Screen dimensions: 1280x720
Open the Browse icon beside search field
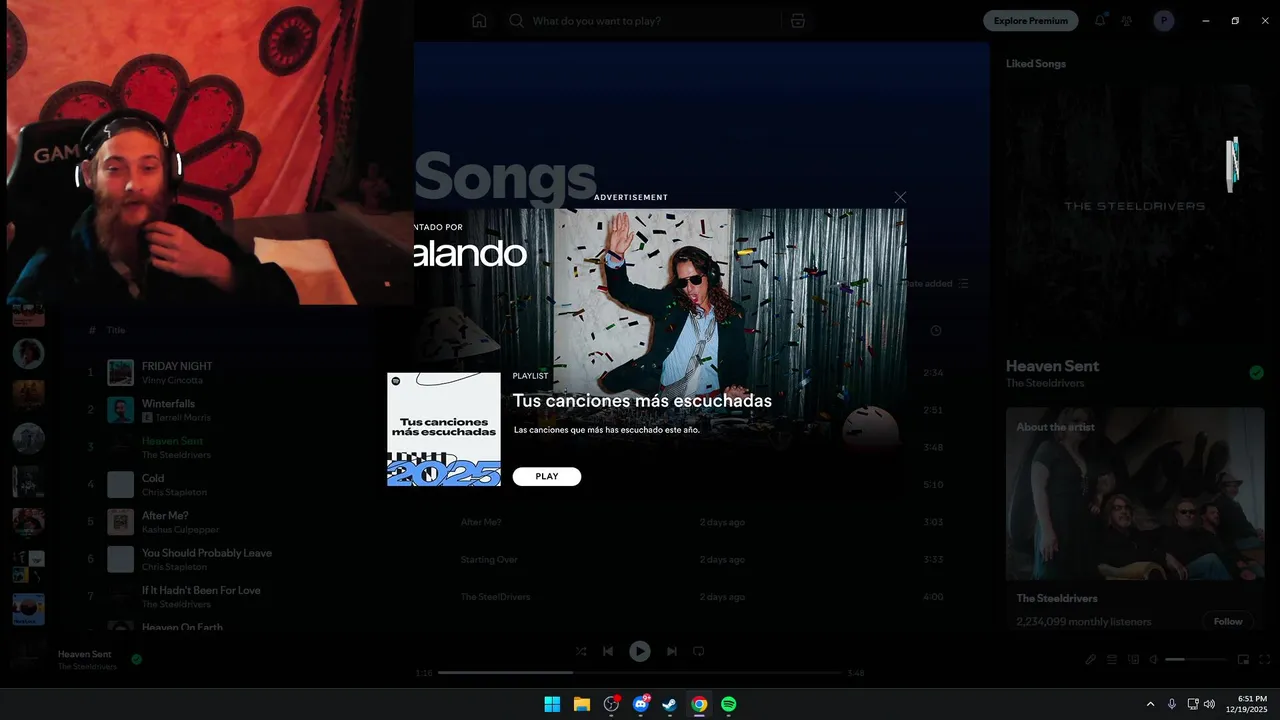click(797, 20)
